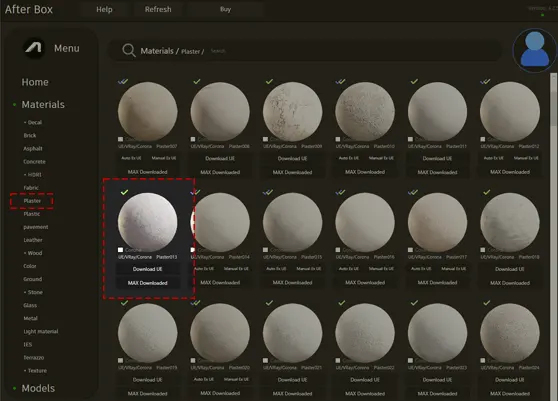Click the double-check icon above Plaster007

tap(123, 81)
